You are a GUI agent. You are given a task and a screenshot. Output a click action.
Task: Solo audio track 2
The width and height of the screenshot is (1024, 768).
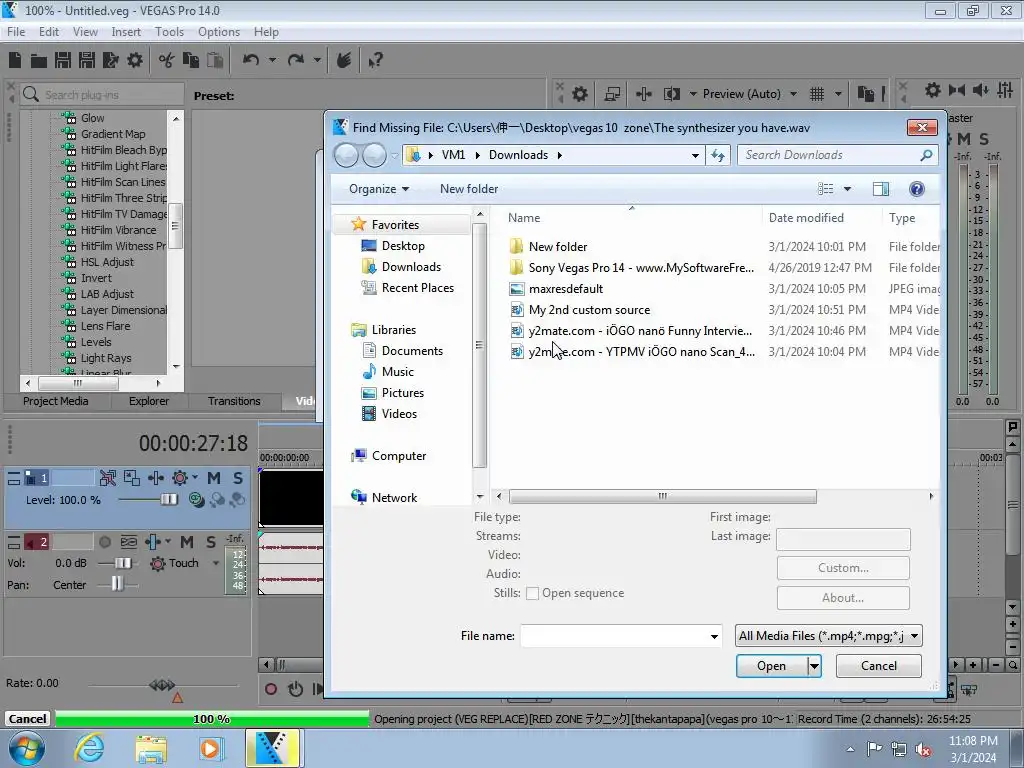pos(211,542)
